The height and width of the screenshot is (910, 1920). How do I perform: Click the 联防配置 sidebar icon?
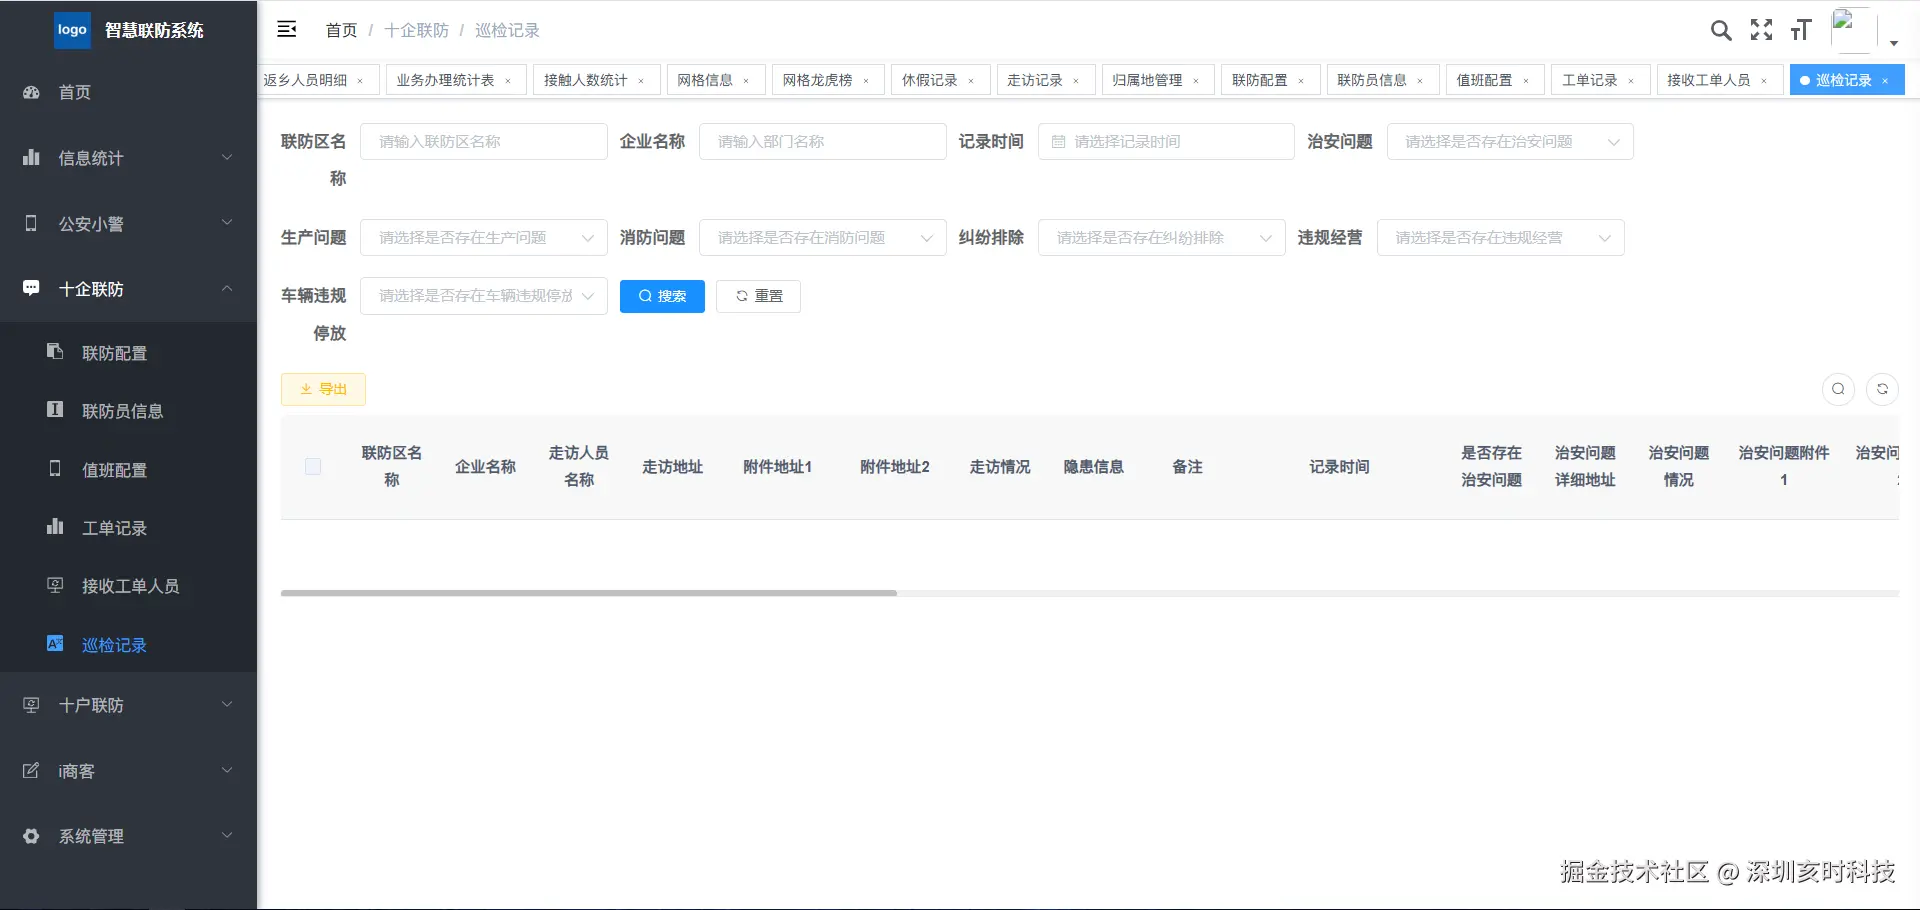click(x=55, y=352)
